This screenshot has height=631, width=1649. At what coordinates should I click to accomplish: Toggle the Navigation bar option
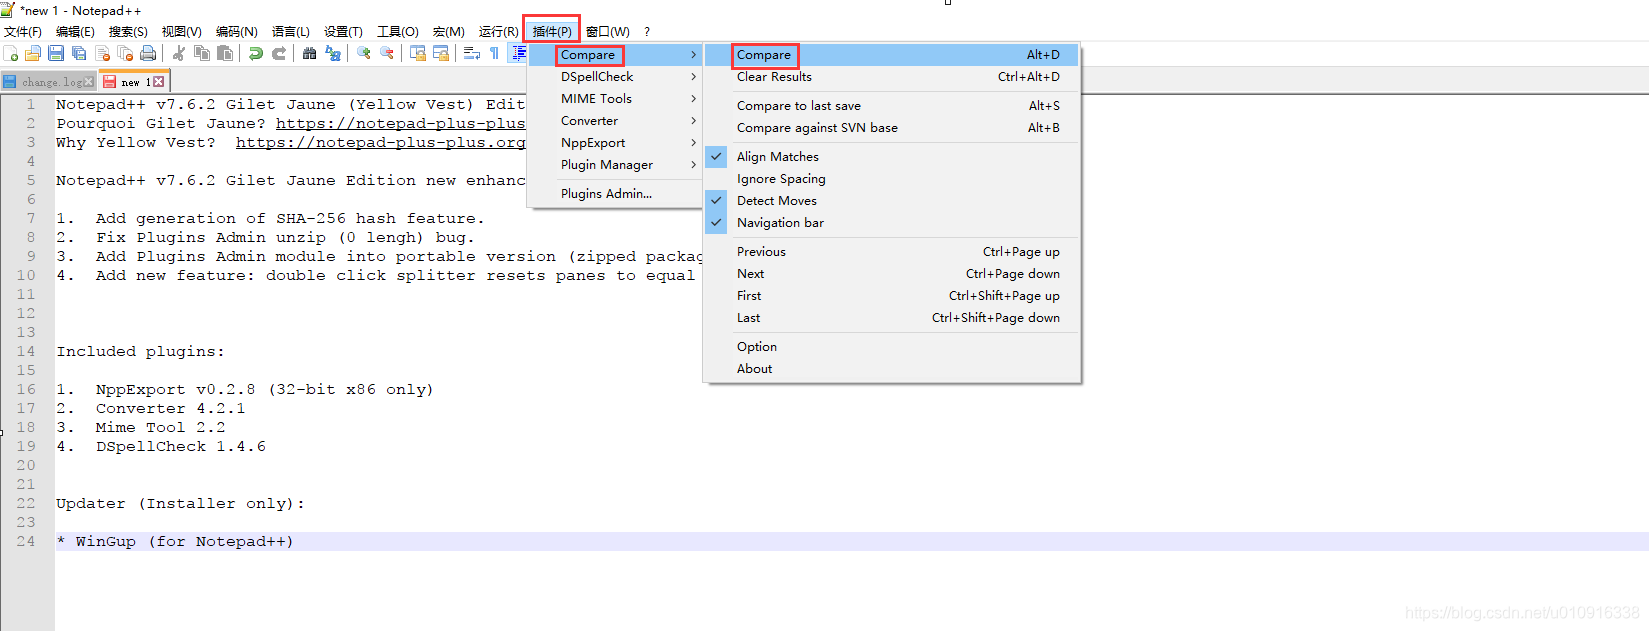coord(891,223)
